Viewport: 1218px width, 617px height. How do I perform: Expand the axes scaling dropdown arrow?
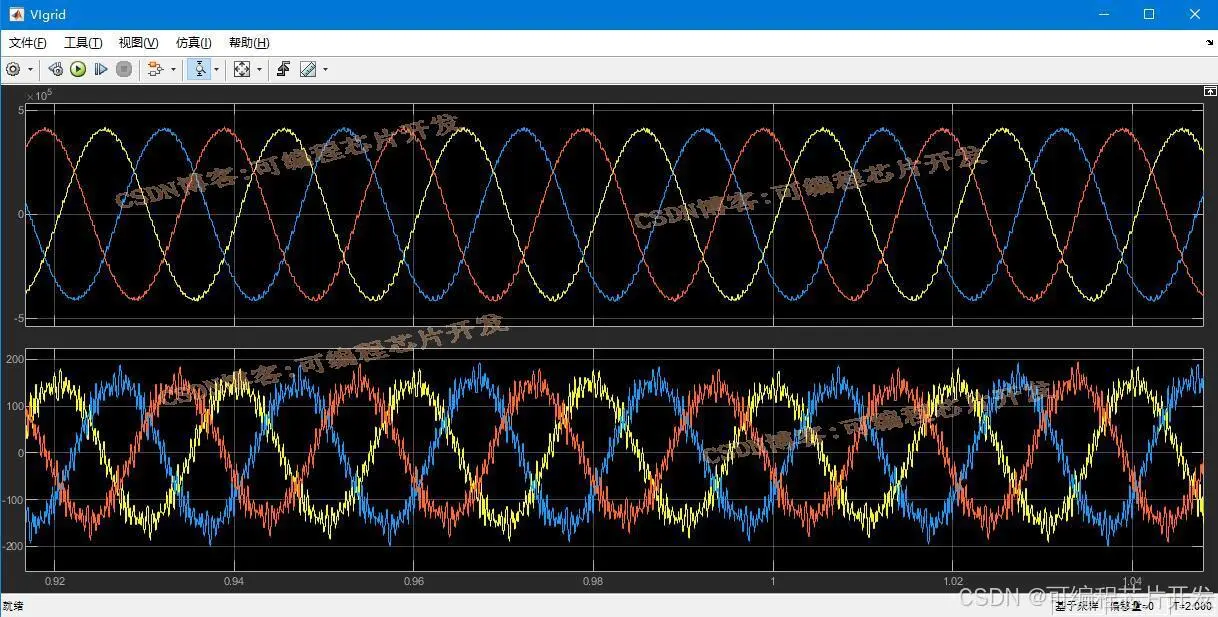click(x=259, y=69)
